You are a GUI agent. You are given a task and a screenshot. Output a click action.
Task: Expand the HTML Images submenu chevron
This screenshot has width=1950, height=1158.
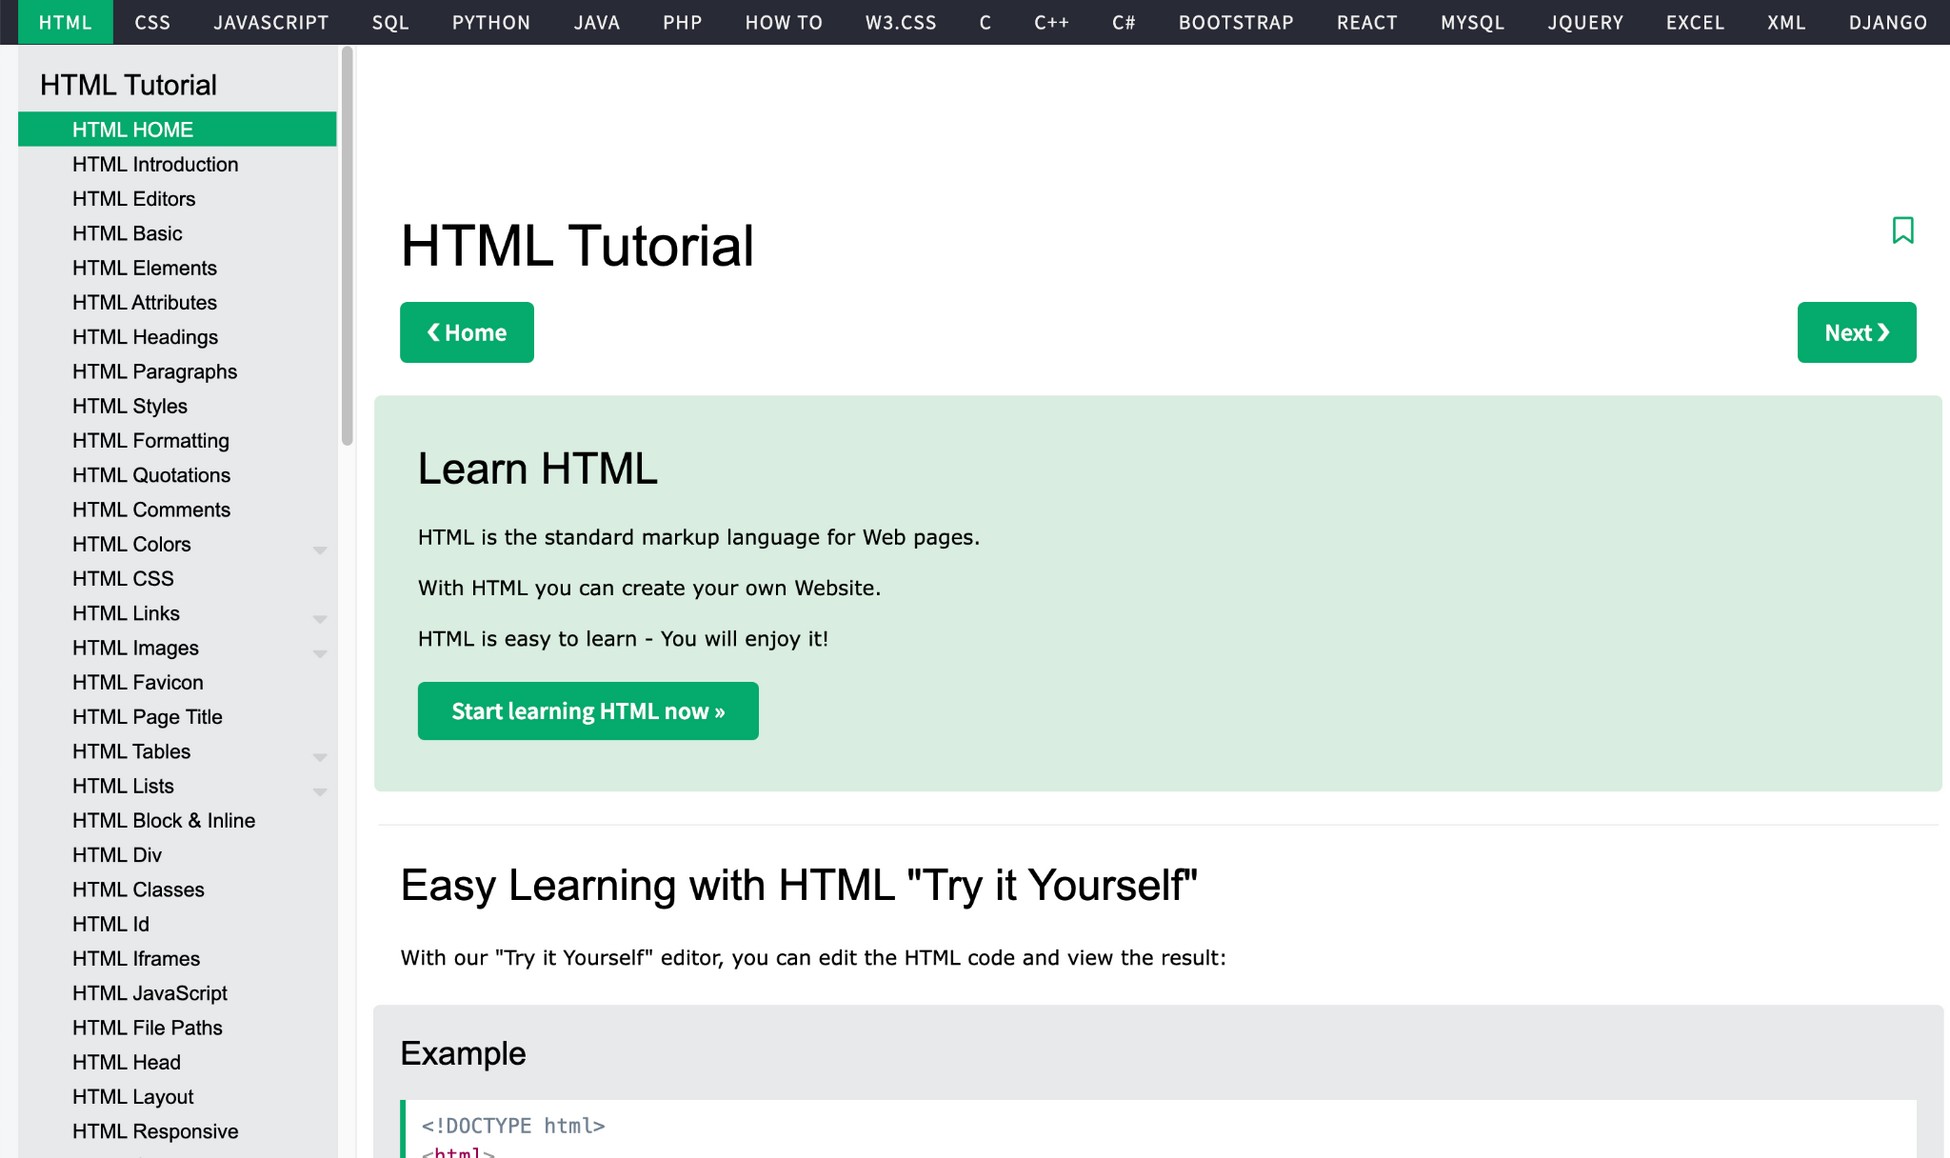[x=320, y=653]
